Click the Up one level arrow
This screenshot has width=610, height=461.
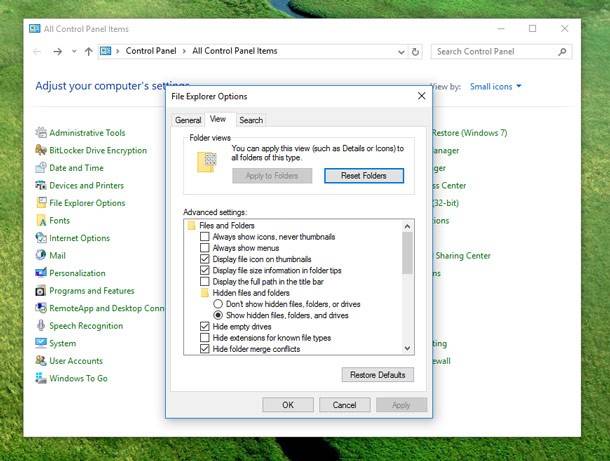[x=89, y=51]
